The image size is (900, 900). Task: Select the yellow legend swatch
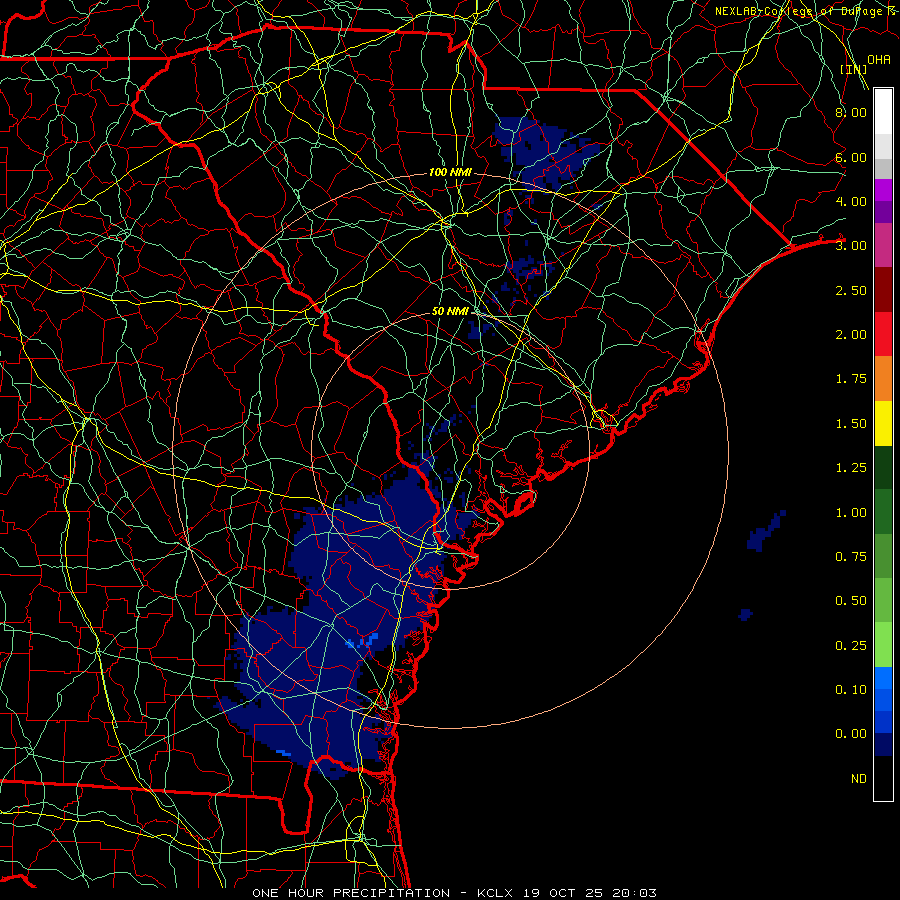point(883,423)
